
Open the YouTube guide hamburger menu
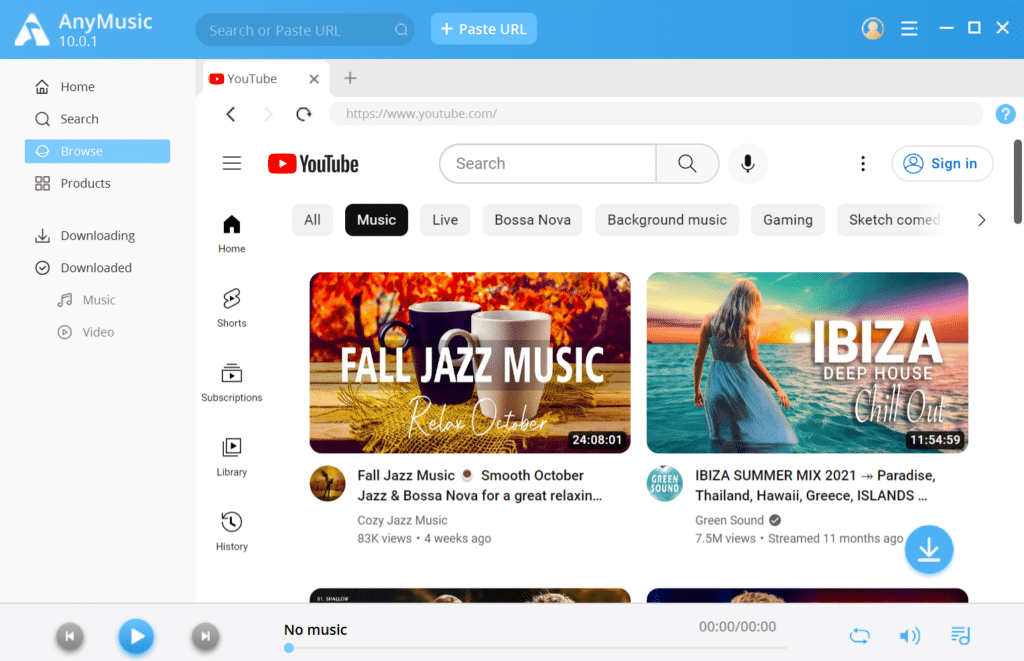click(x=232, y=163)
